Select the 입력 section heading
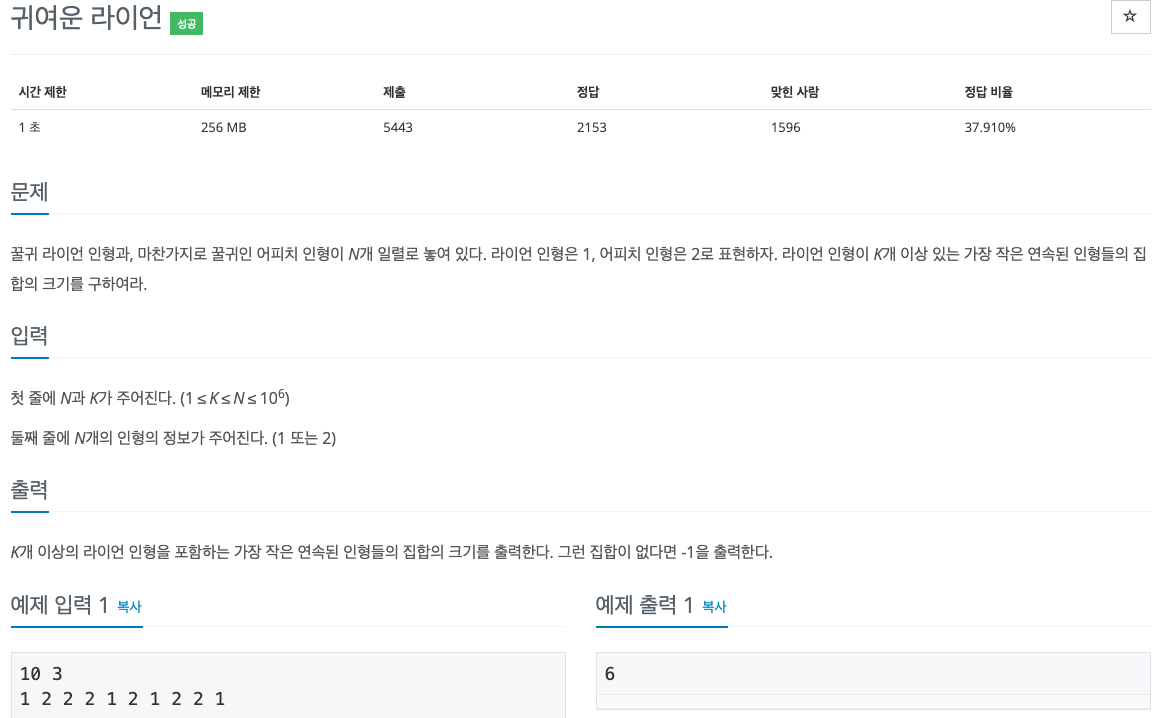Image resolution: width=1164 pixels, height=718 pixels. pos(30,336)
